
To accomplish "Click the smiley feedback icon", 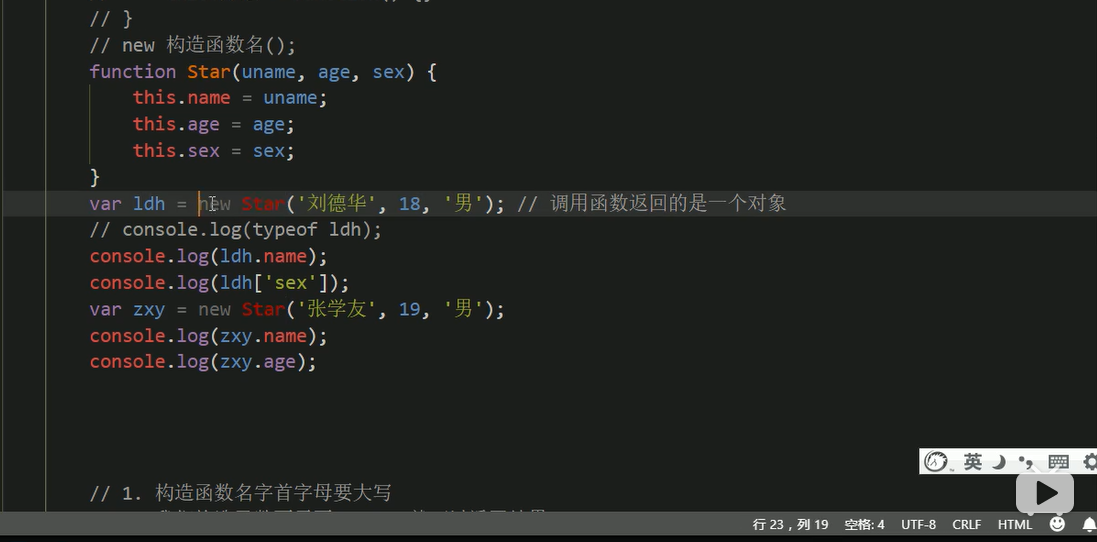I will tap(1057, 524).
